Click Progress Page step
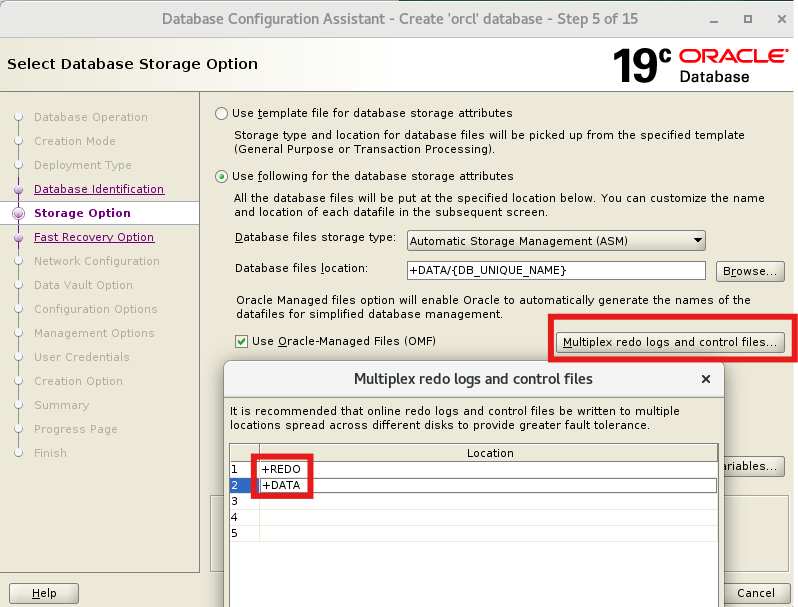The width and height of the screenshot is (798, 607). pos(76,429)
